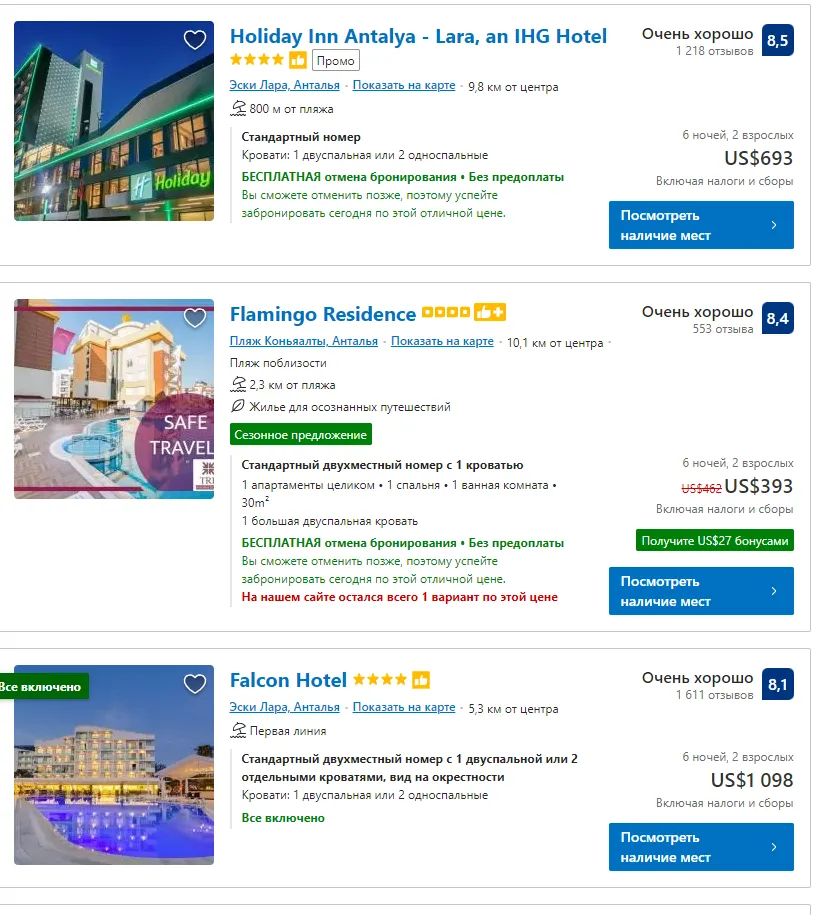Click Получите US$27 бонусами green badge

[714, 541]
